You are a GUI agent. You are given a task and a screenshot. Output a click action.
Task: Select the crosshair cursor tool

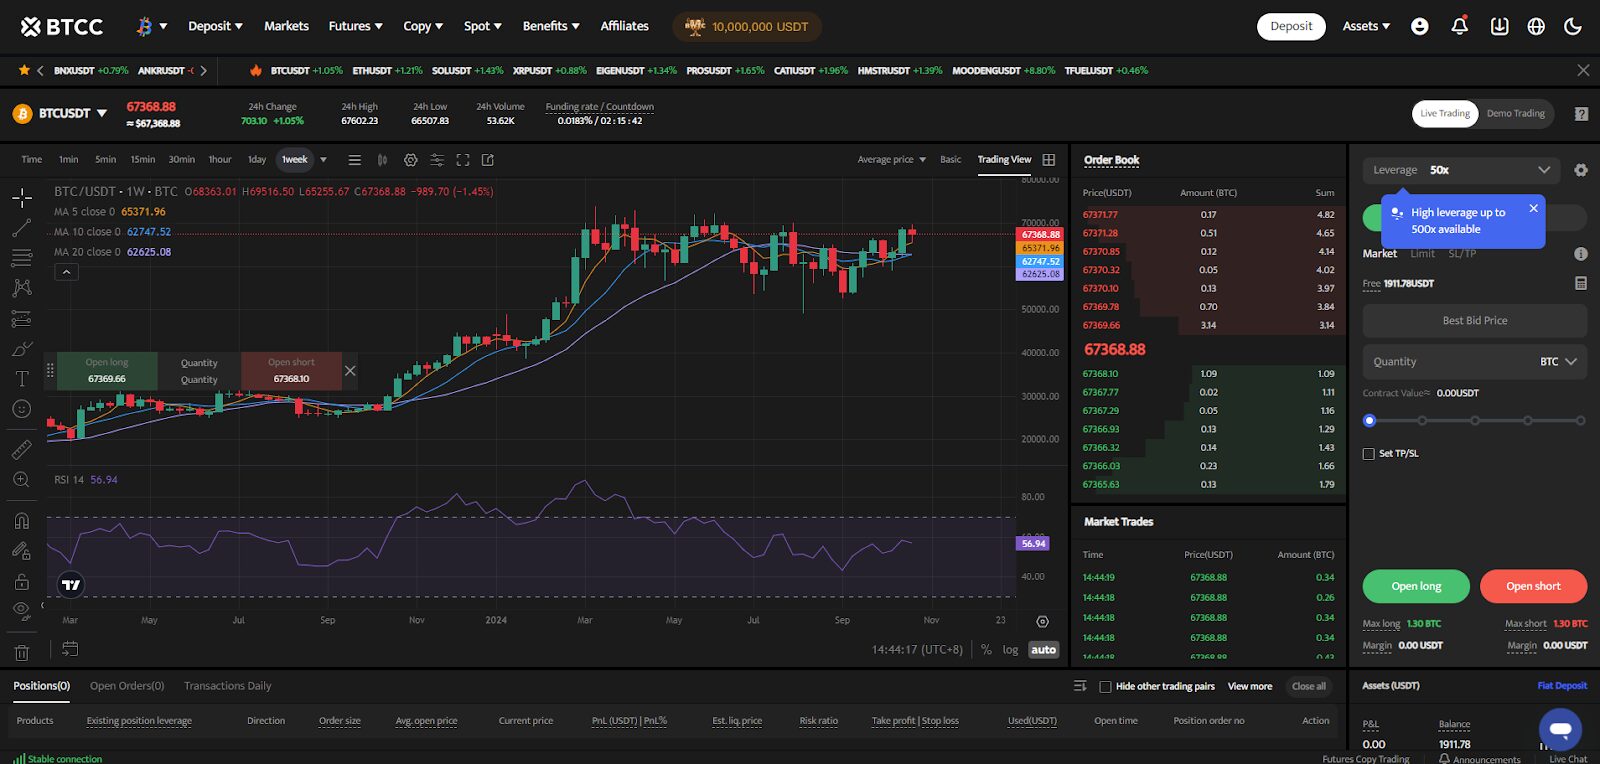pyautogui.click(x=22, y=198)
